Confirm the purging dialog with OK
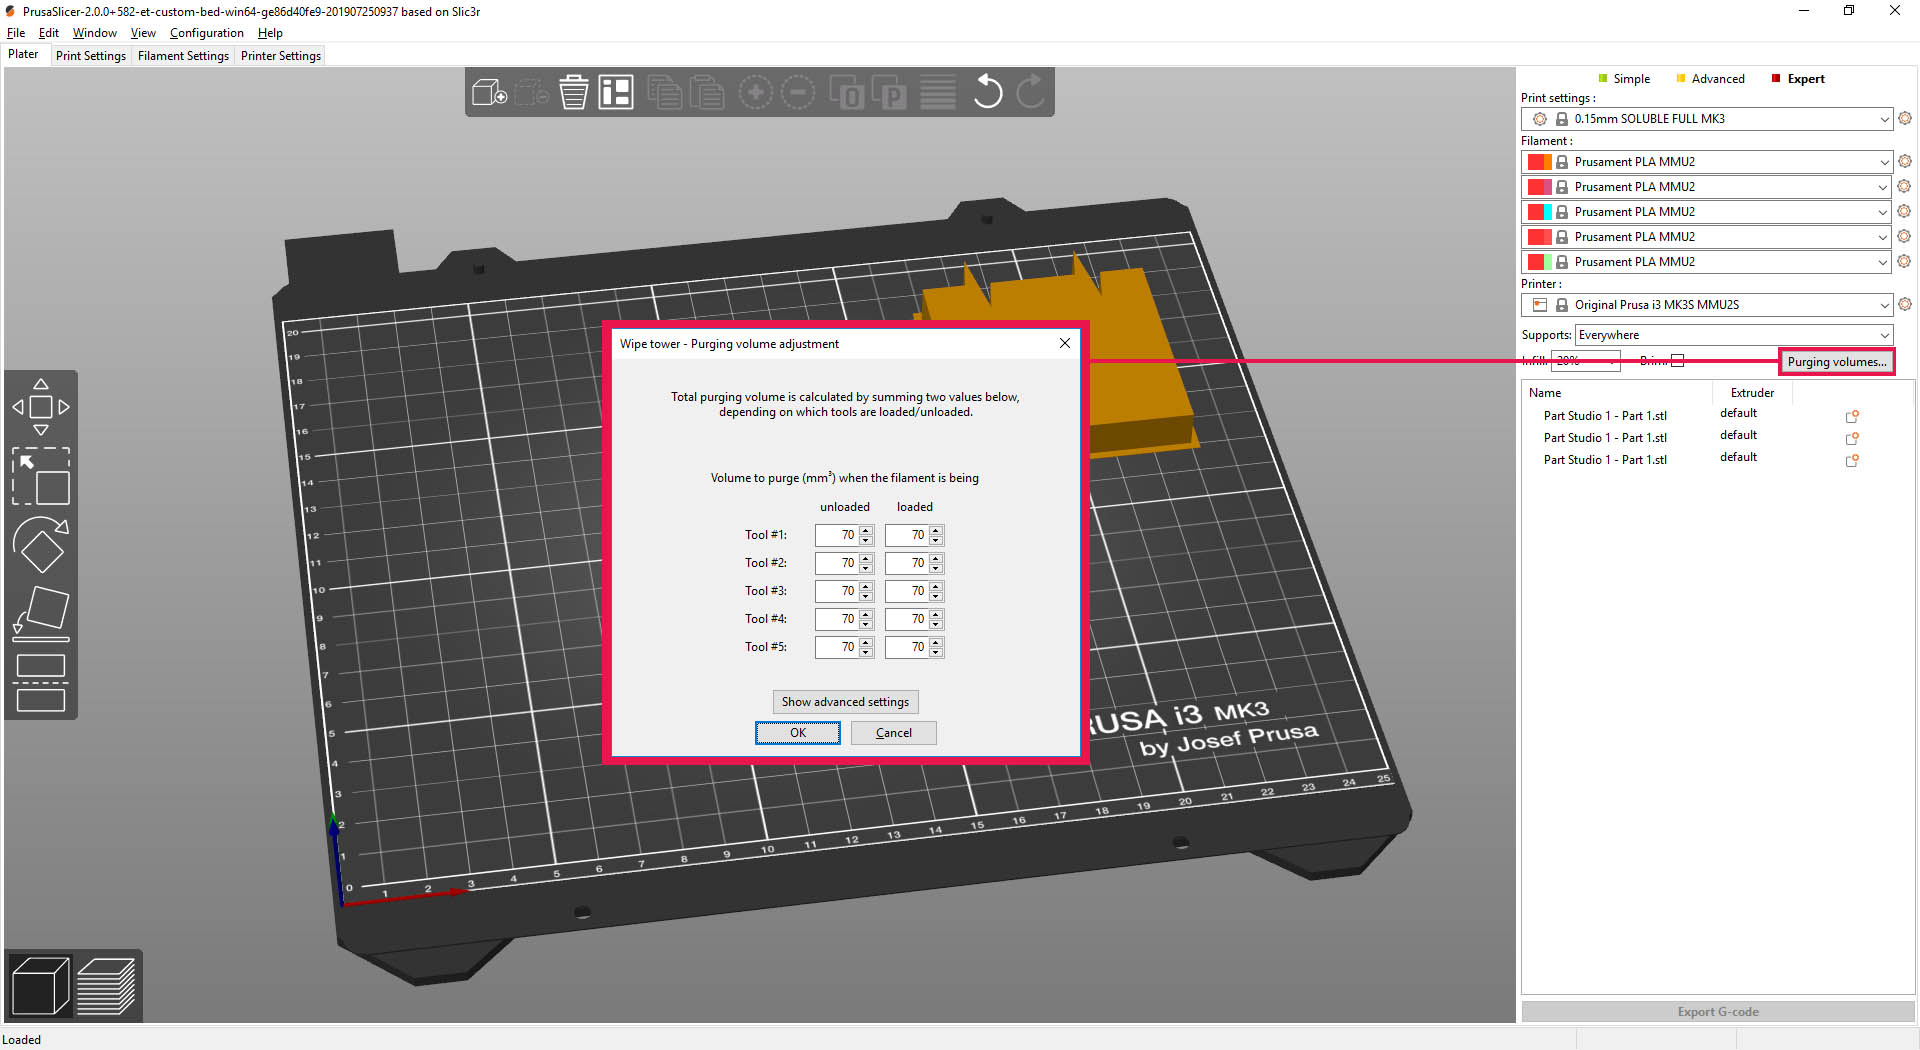Viewport: 1920px width, 1050px height. tap(797, 732)
